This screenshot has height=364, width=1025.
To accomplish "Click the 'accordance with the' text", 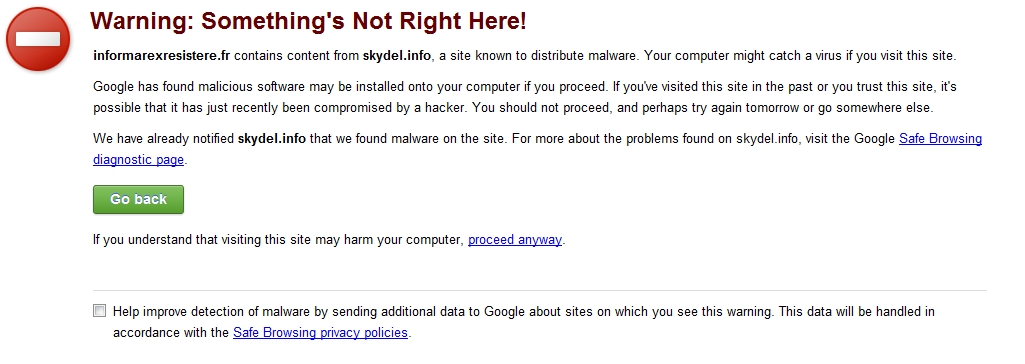I will pos(171,333).
